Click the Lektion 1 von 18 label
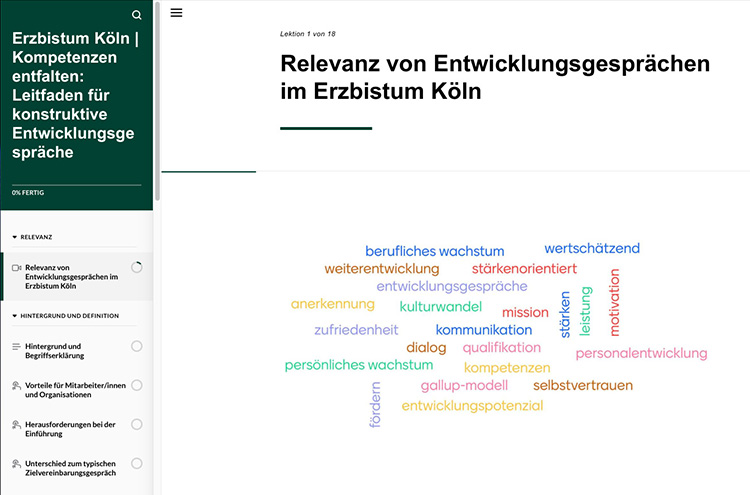The width and height of the screenshot is (750, 495). point(308,34)
